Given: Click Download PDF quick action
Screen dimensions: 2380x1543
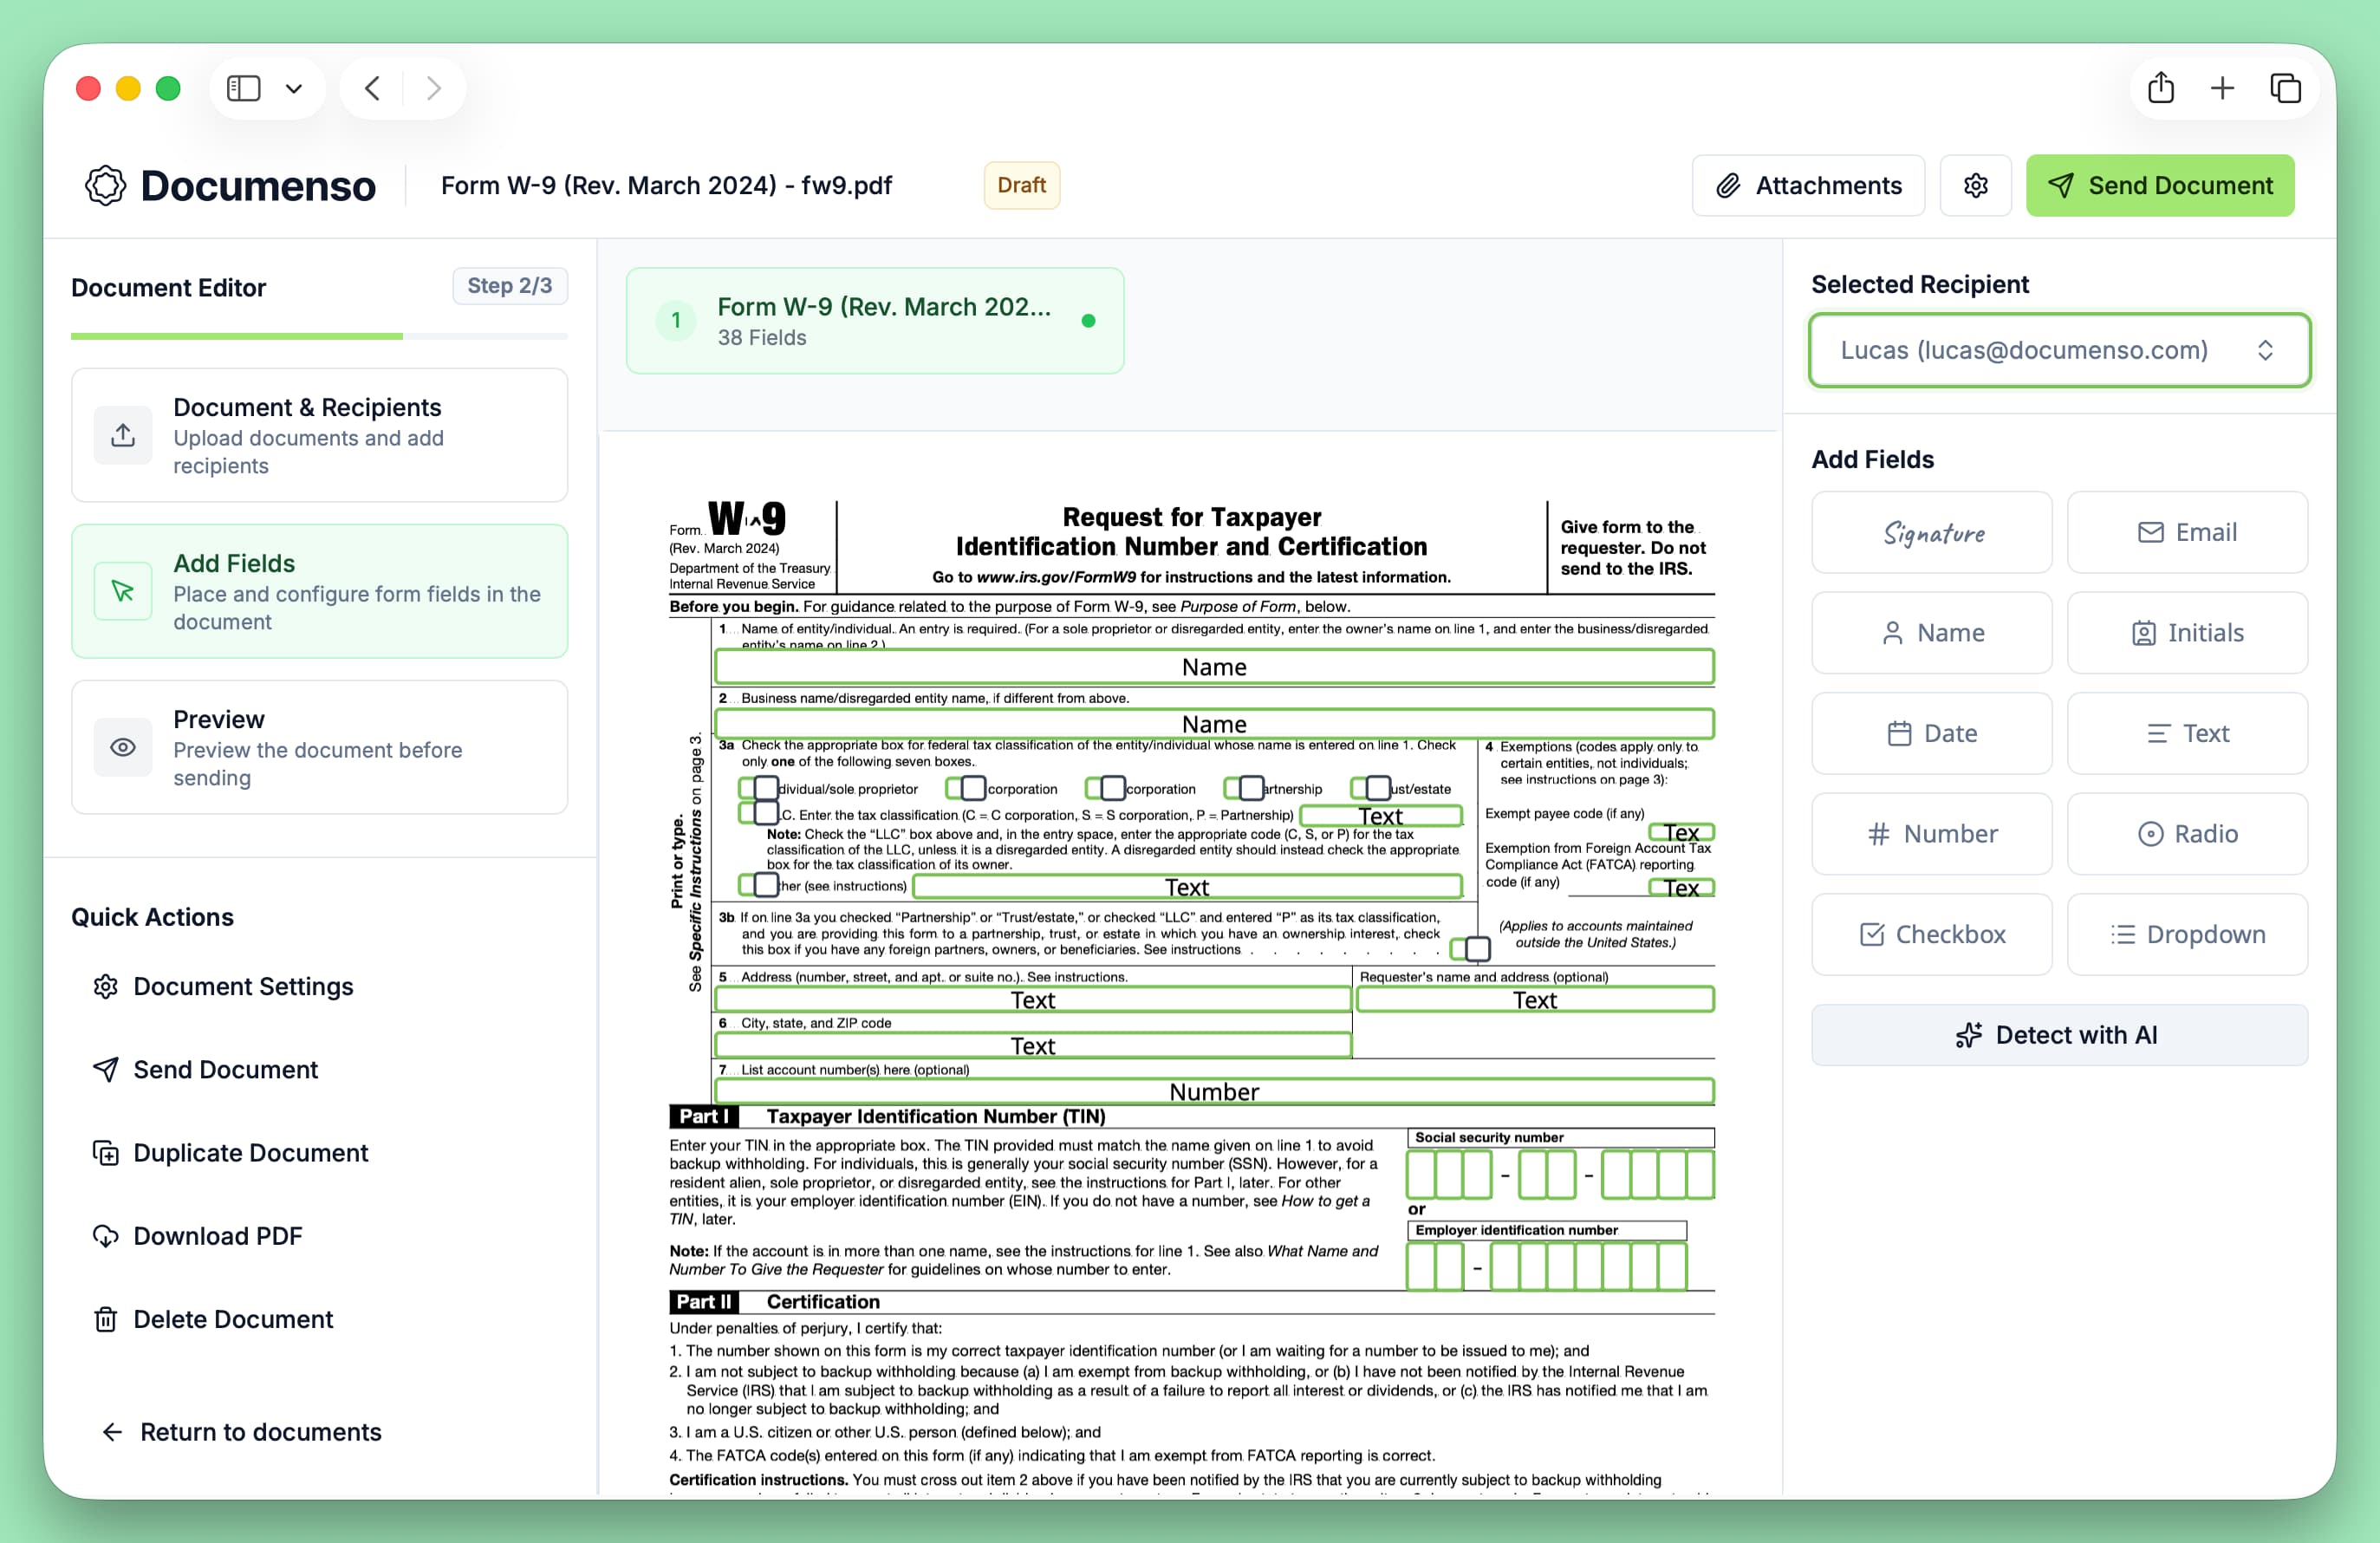Looking at the screenshot, I should tap(217, 1236).
